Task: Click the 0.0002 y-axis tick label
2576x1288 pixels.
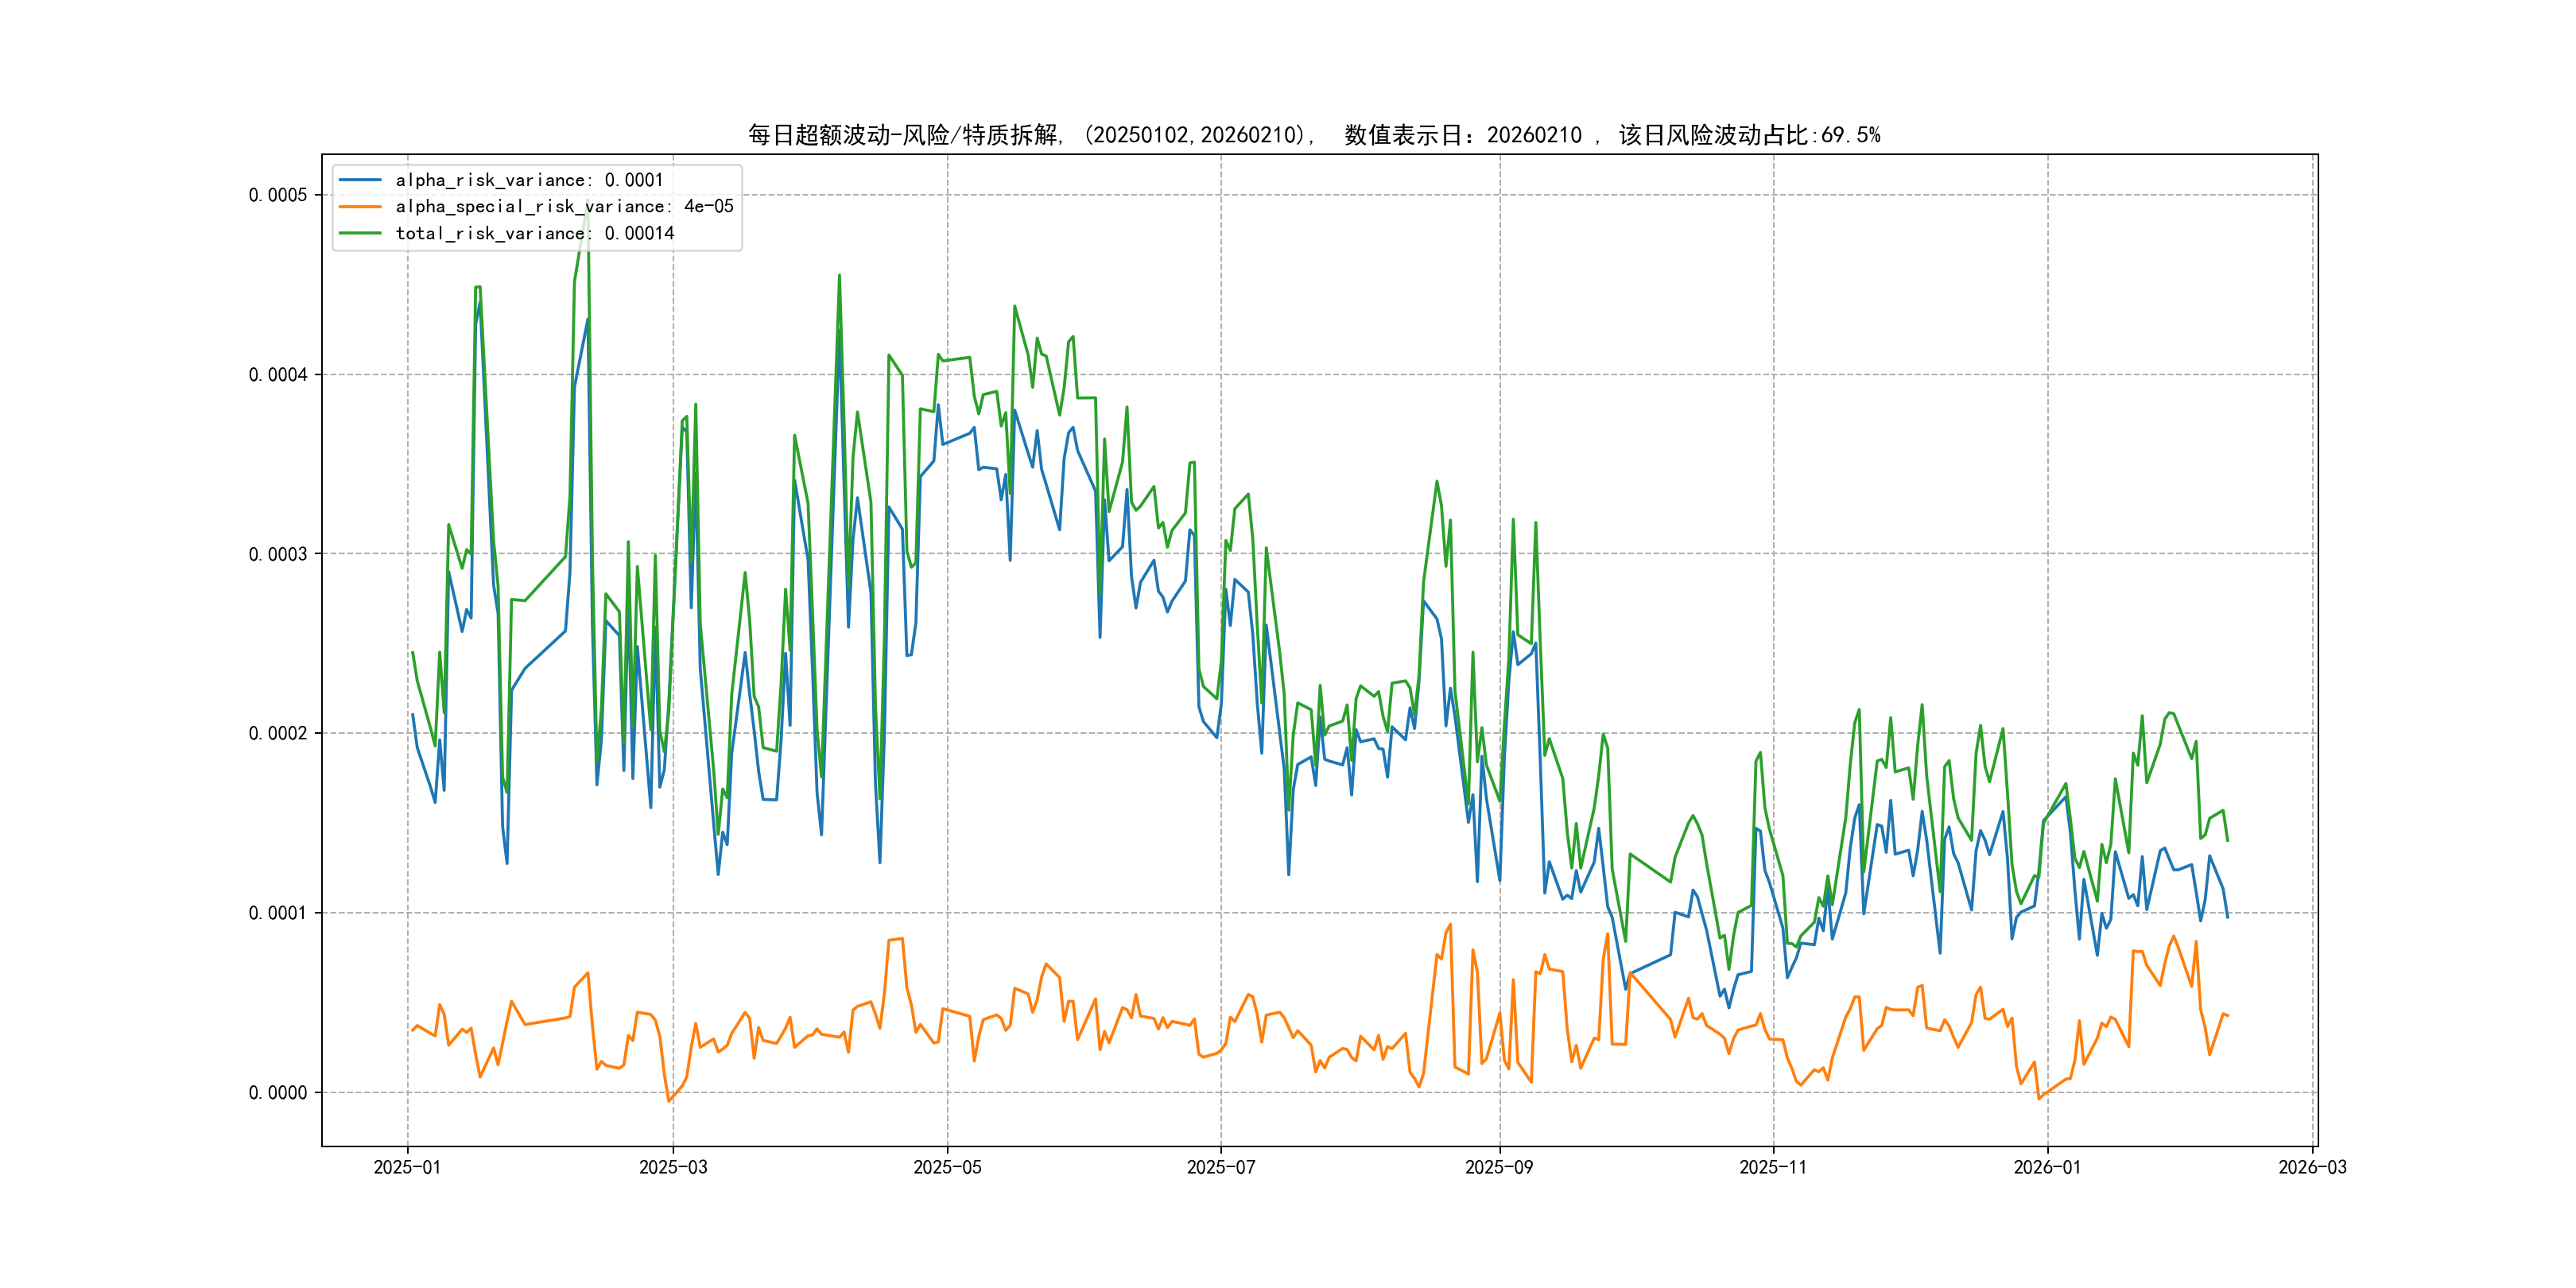Action: pos(278,733)
